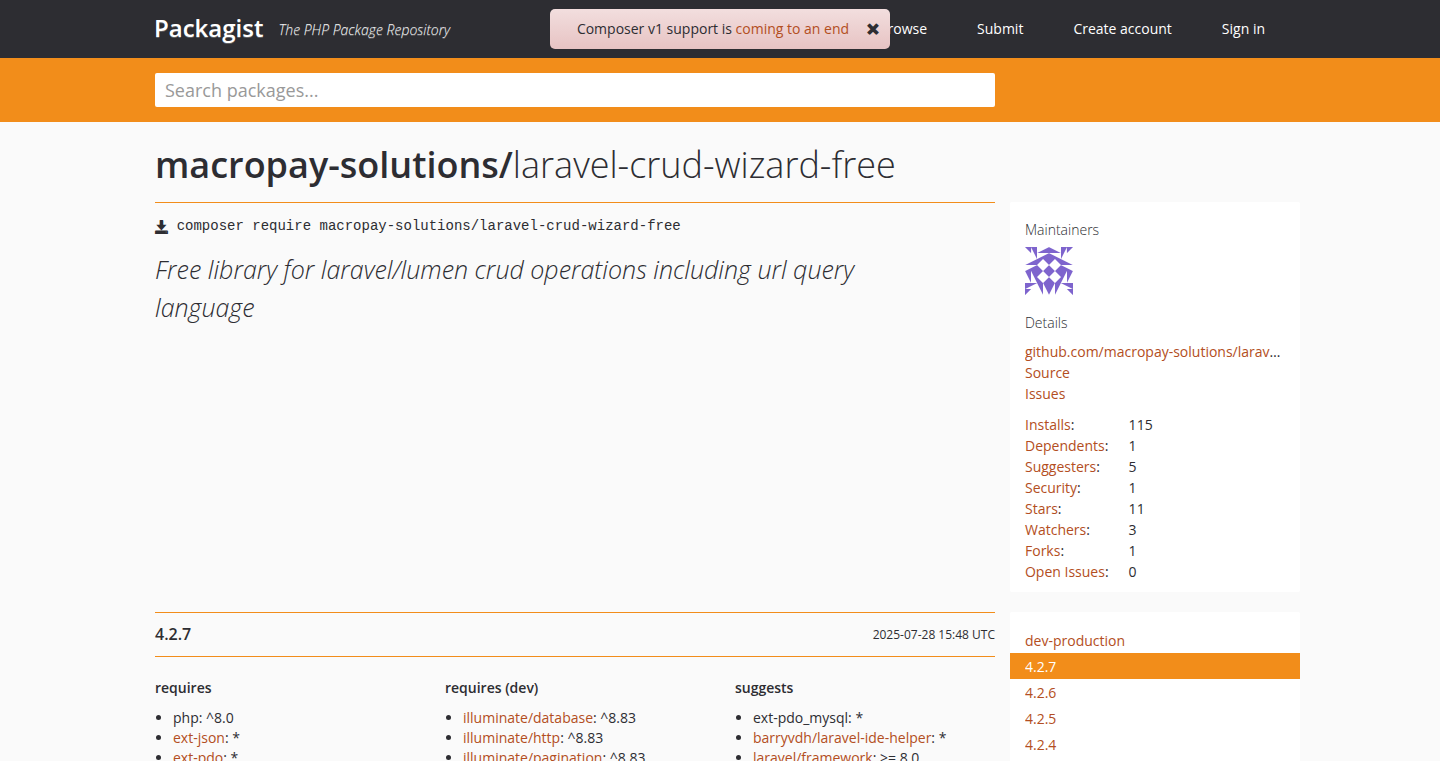Open illuminate/http dev requirement link
The height and width of the screenshot is (761, 1440).
point(513,738)
